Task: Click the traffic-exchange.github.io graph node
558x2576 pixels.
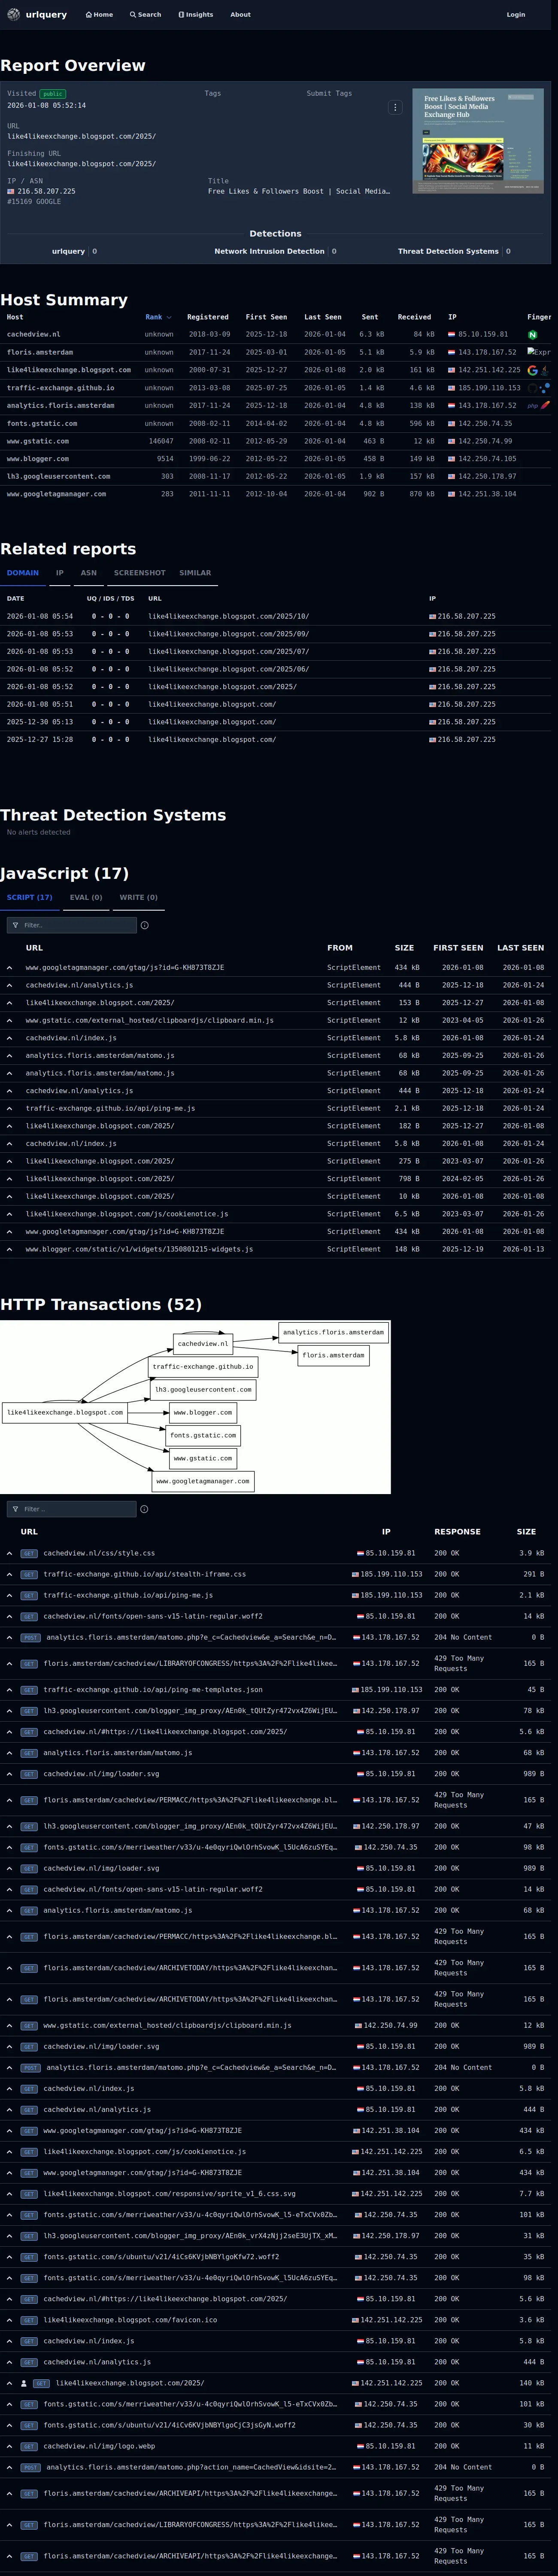Action: [203, 1367]
